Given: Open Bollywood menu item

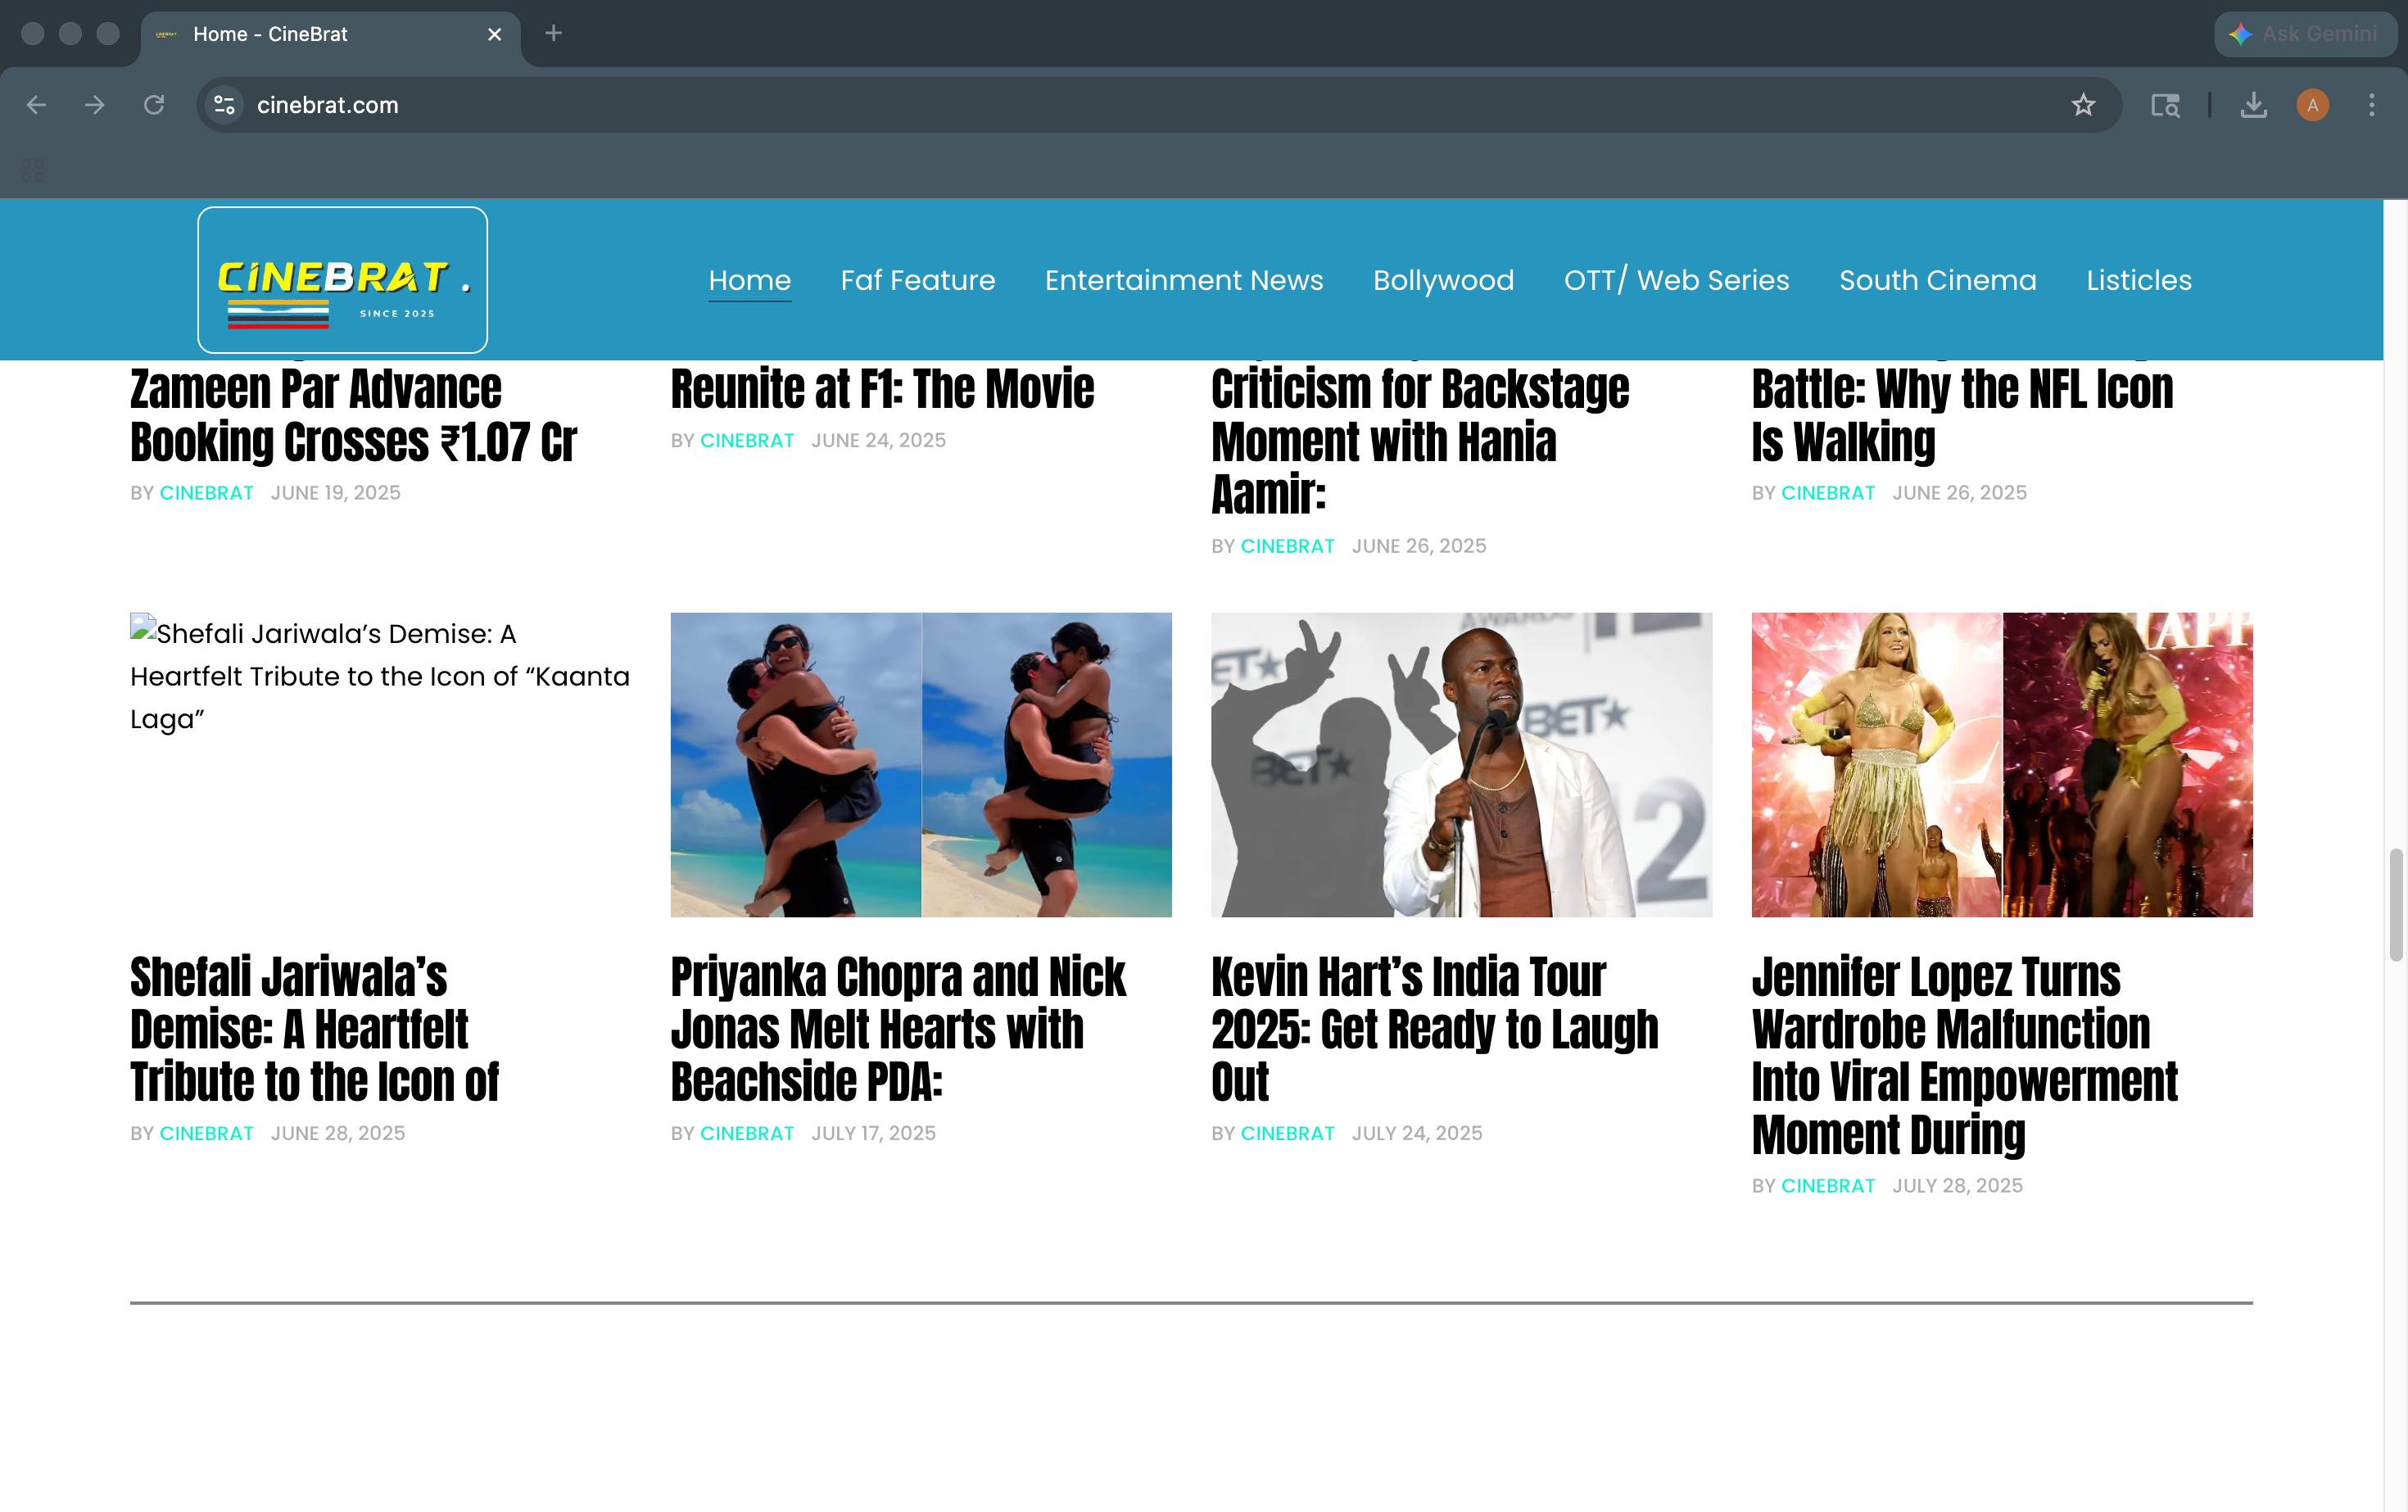Looking at the screenshot, I should tap(1443, 280).
